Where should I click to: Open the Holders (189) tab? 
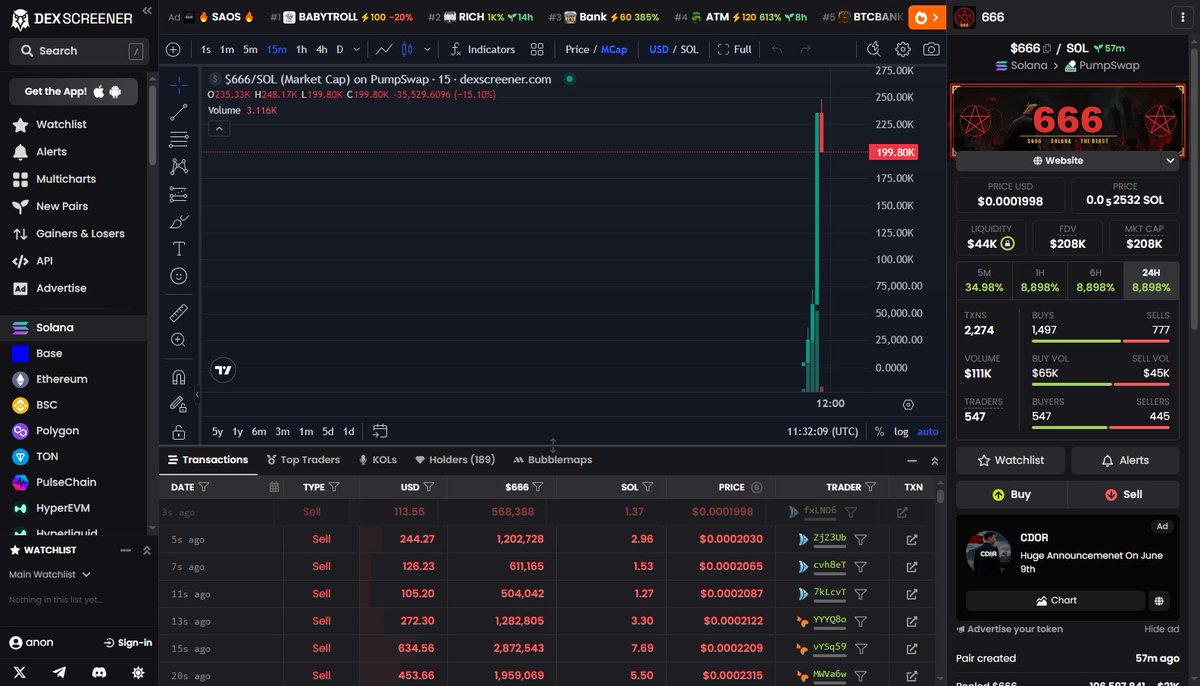(455, 460)
